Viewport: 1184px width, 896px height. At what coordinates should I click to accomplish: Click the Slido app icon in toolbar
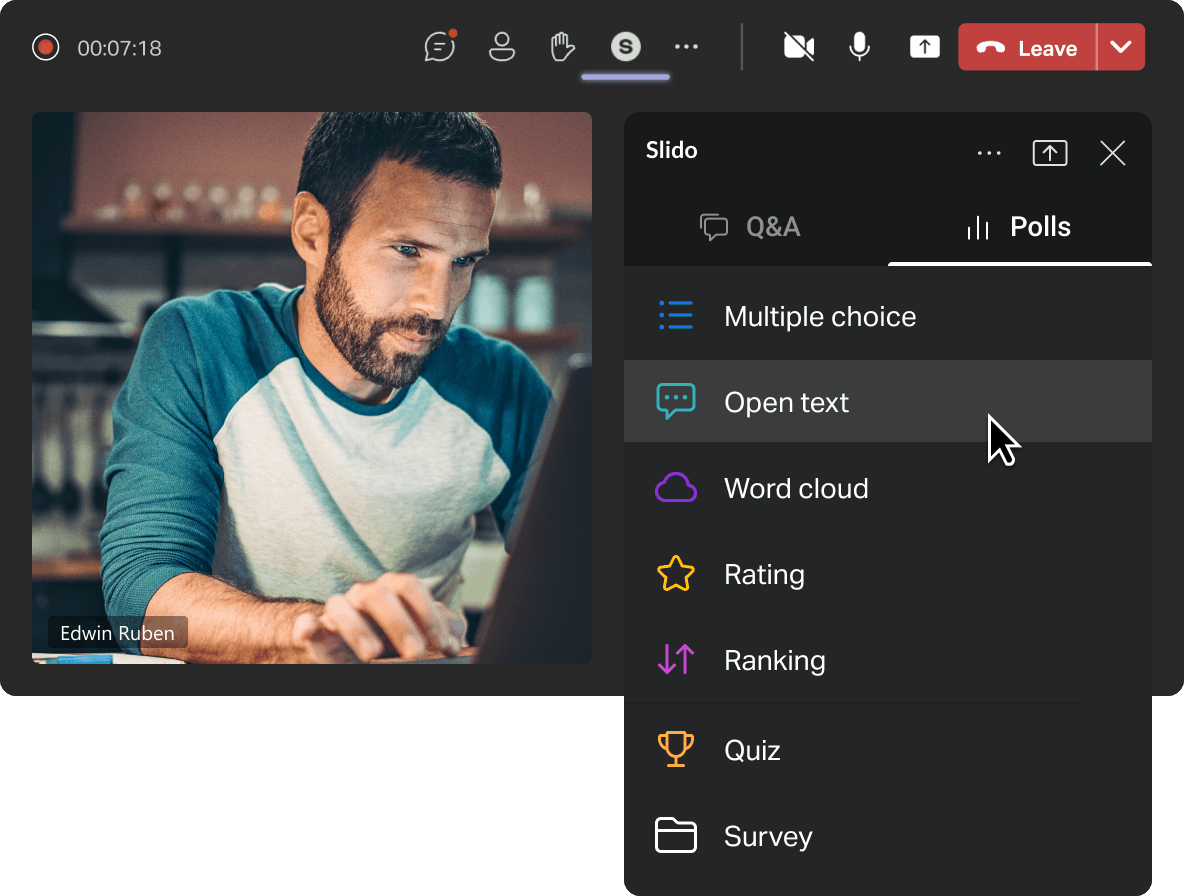626,47
